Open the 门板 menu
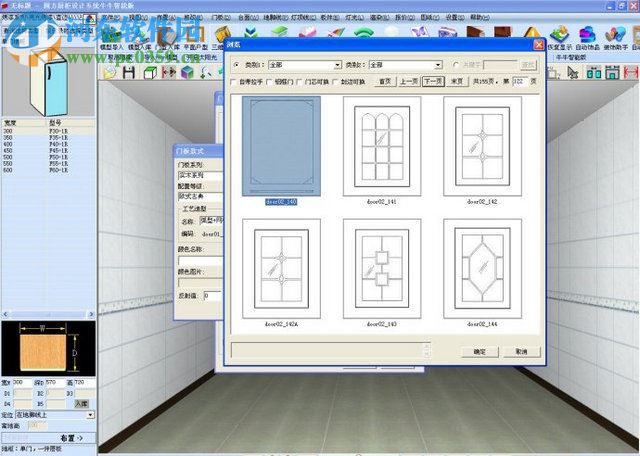 [221, 18]
